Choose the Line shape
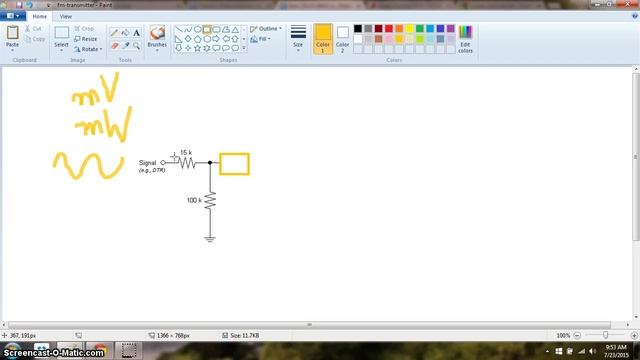This screenshot has height=360, width=640. click(x=179, y=29)
